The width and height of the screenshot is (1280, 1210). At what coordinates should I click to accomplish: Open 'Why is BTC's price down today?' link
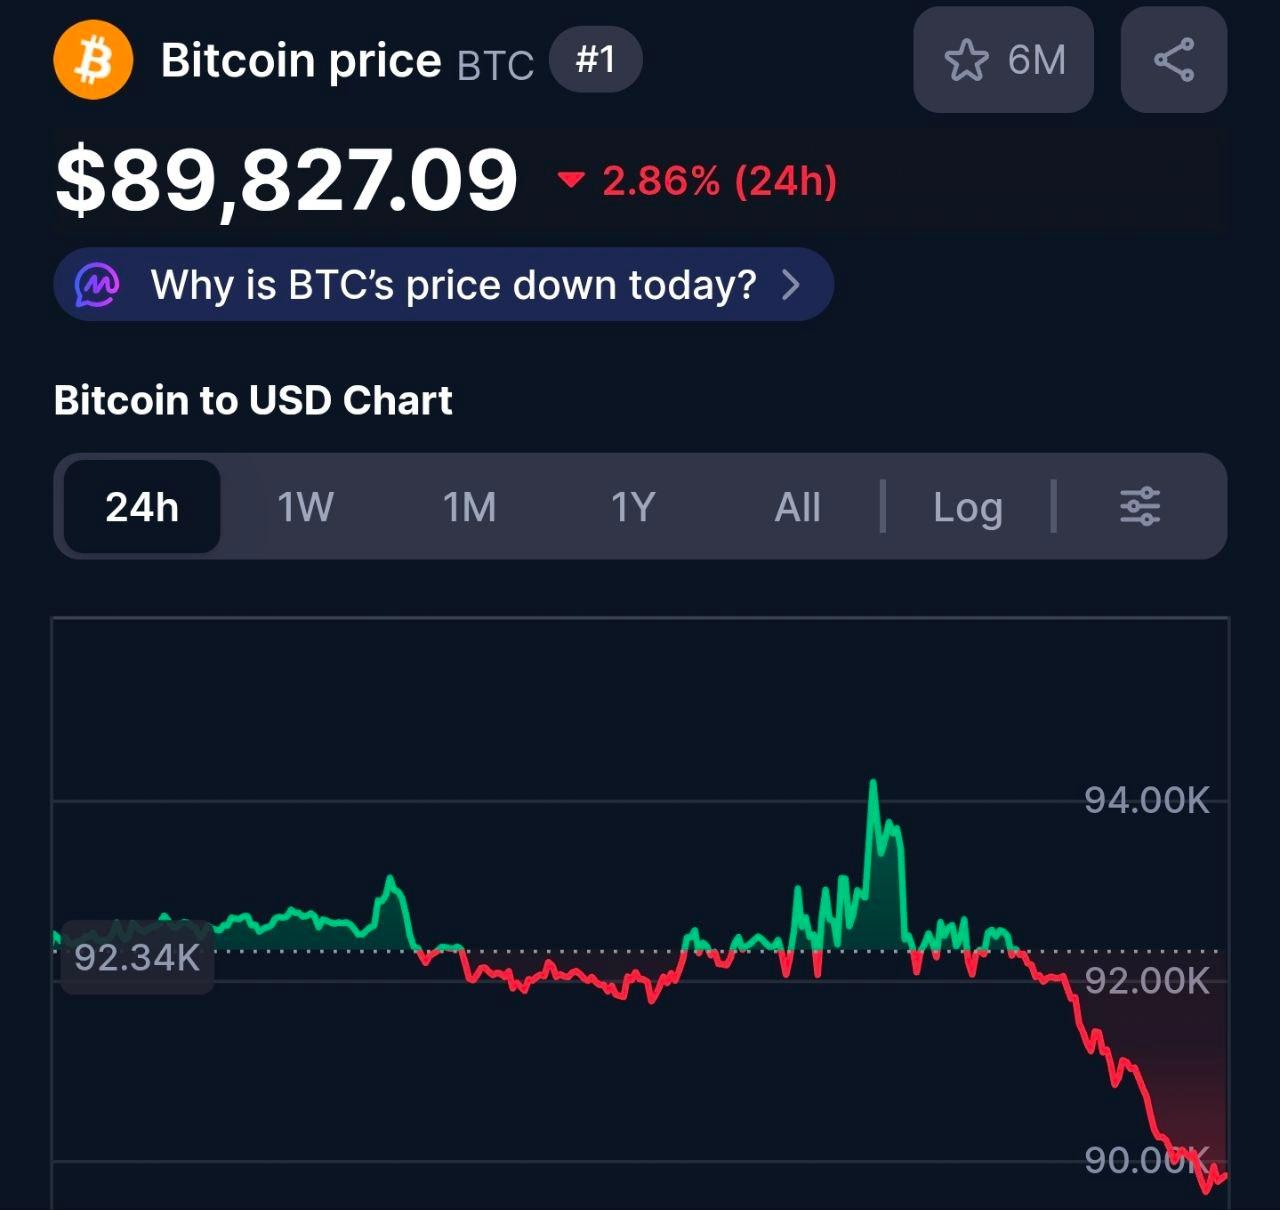453,286
